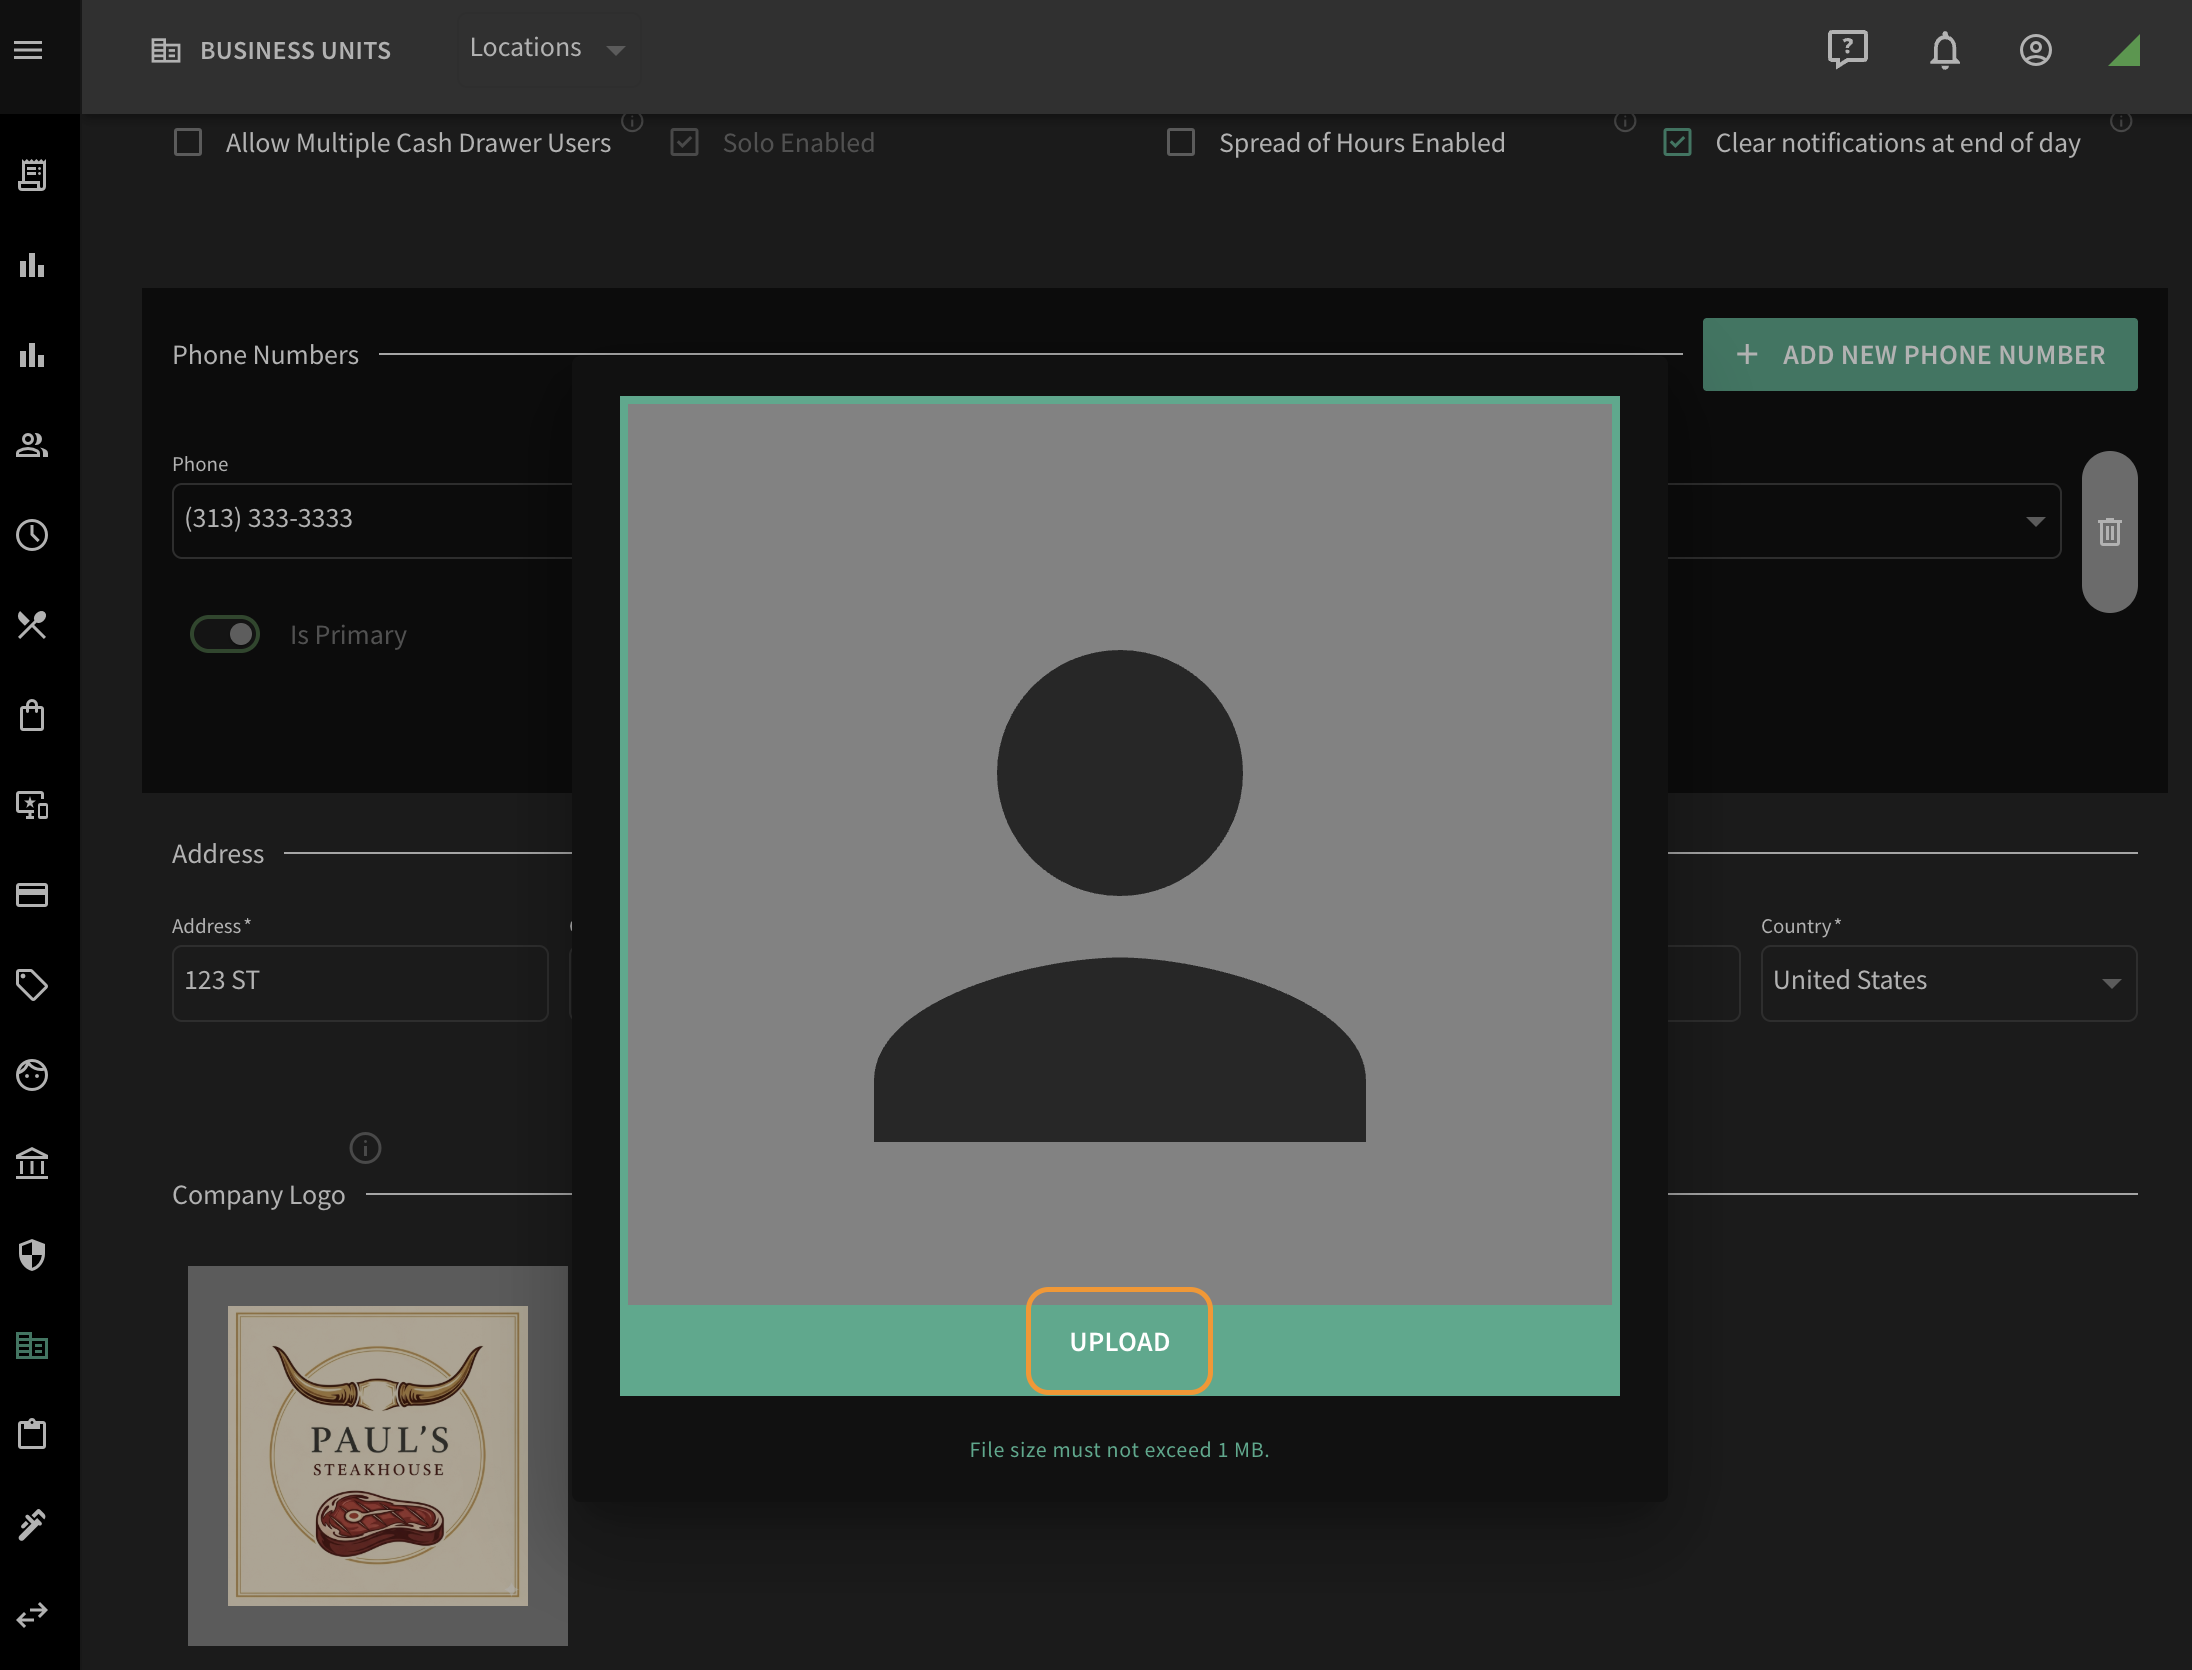2192x1670 pixels.
Task: Open the fork and knife menu section
Action: coord(32,625)
